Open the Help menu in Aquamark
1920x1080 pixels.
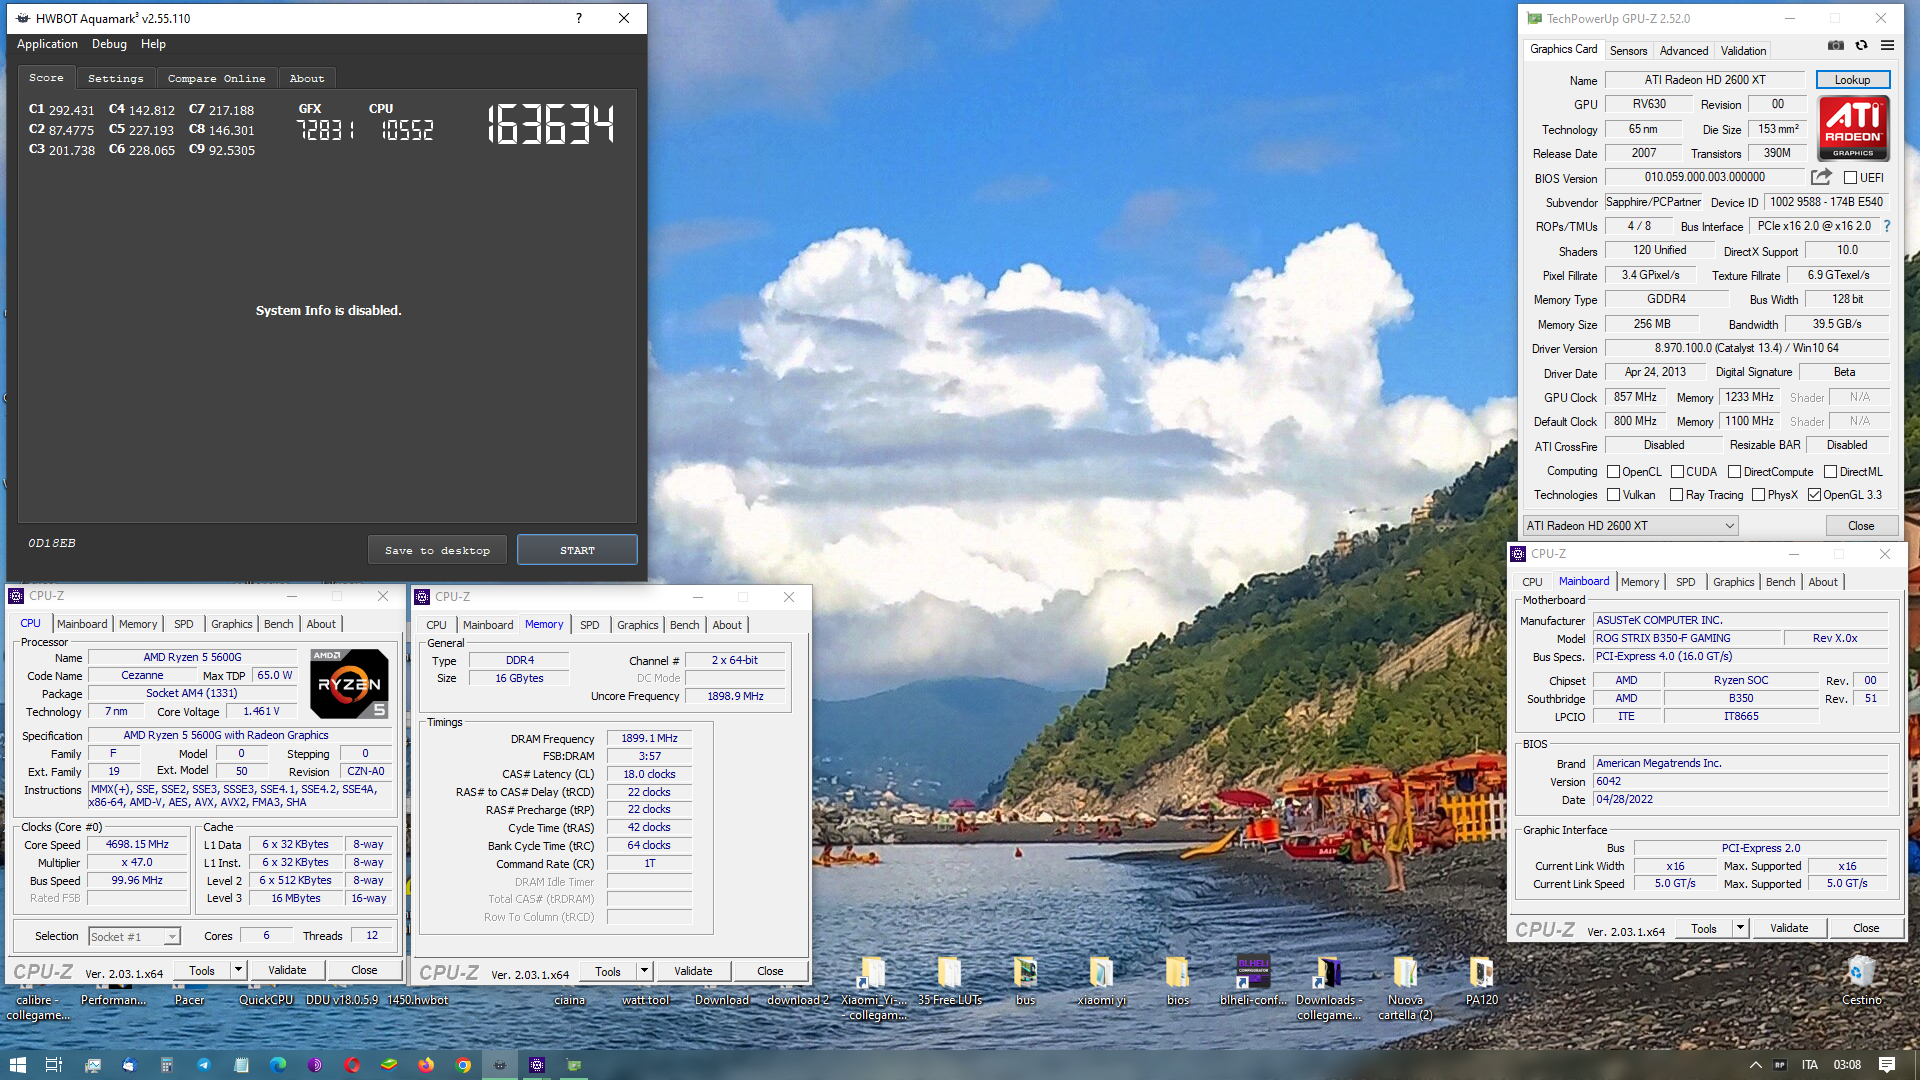click(153, 44)
